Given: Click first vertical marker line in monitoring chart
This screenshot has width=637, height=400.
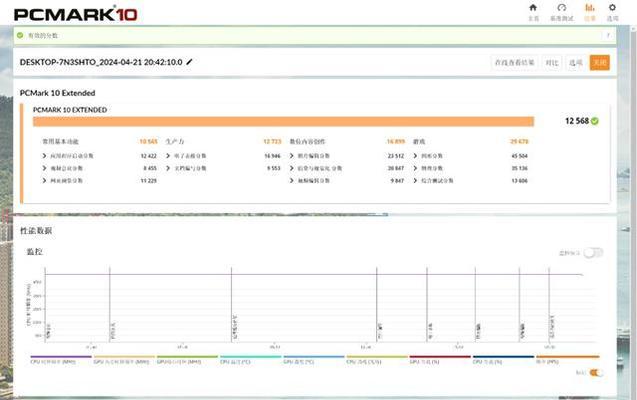Looking at the screenshot, I should [45, 305].
